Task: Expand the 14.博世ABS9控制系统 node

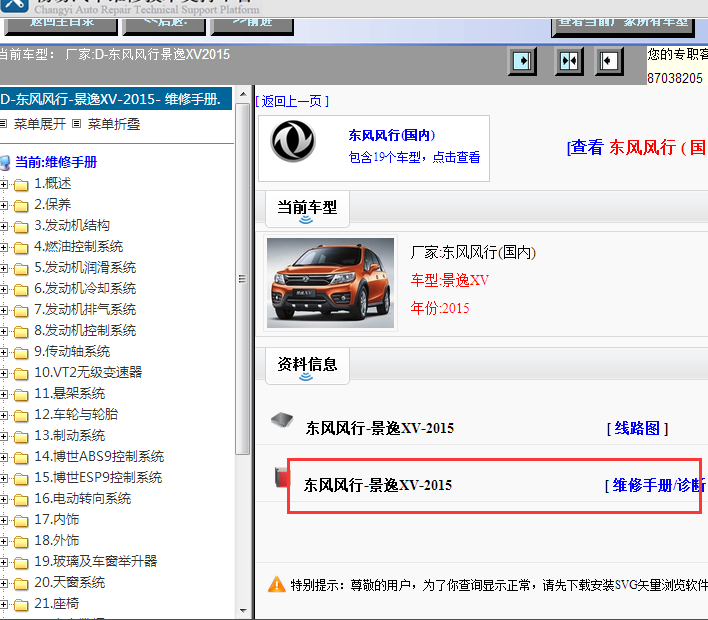Action: 4,458
